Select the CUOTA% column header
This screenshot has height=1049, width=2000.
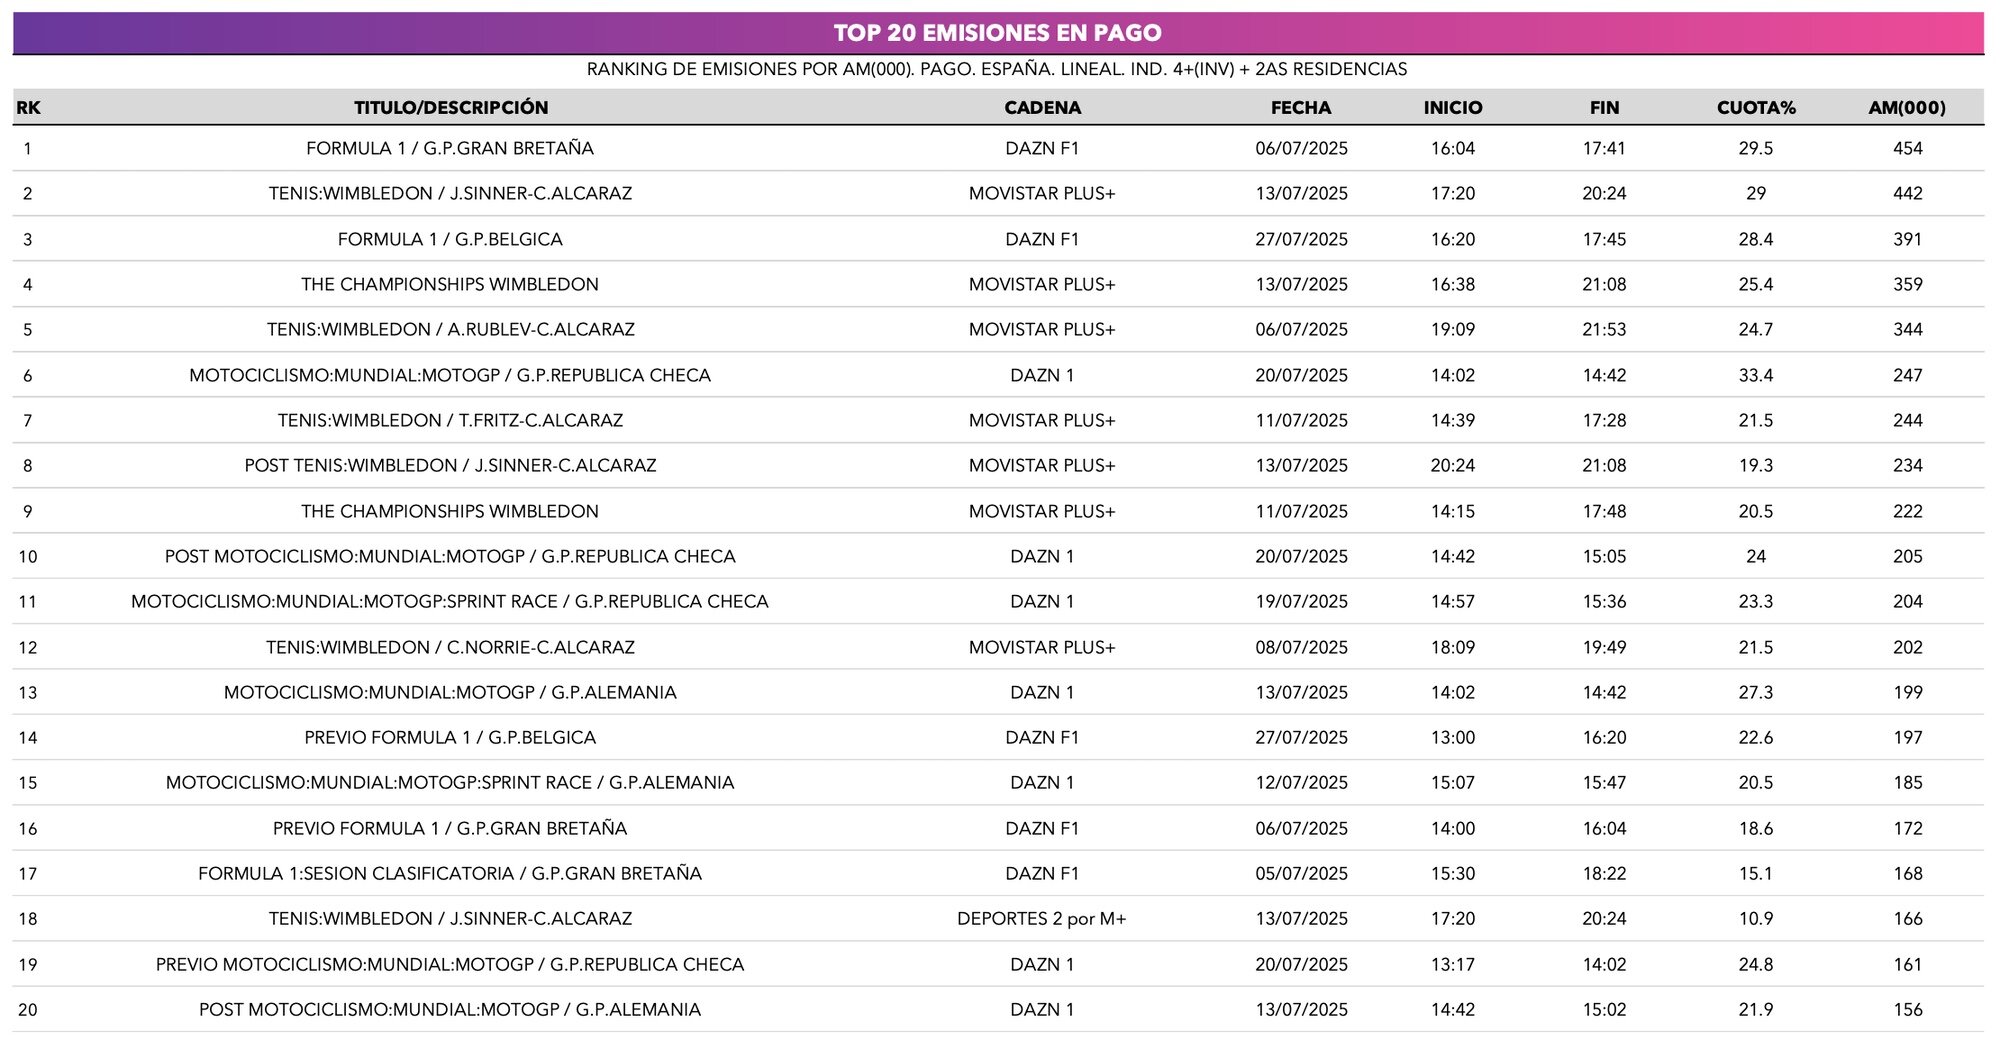coord(1755,108)
